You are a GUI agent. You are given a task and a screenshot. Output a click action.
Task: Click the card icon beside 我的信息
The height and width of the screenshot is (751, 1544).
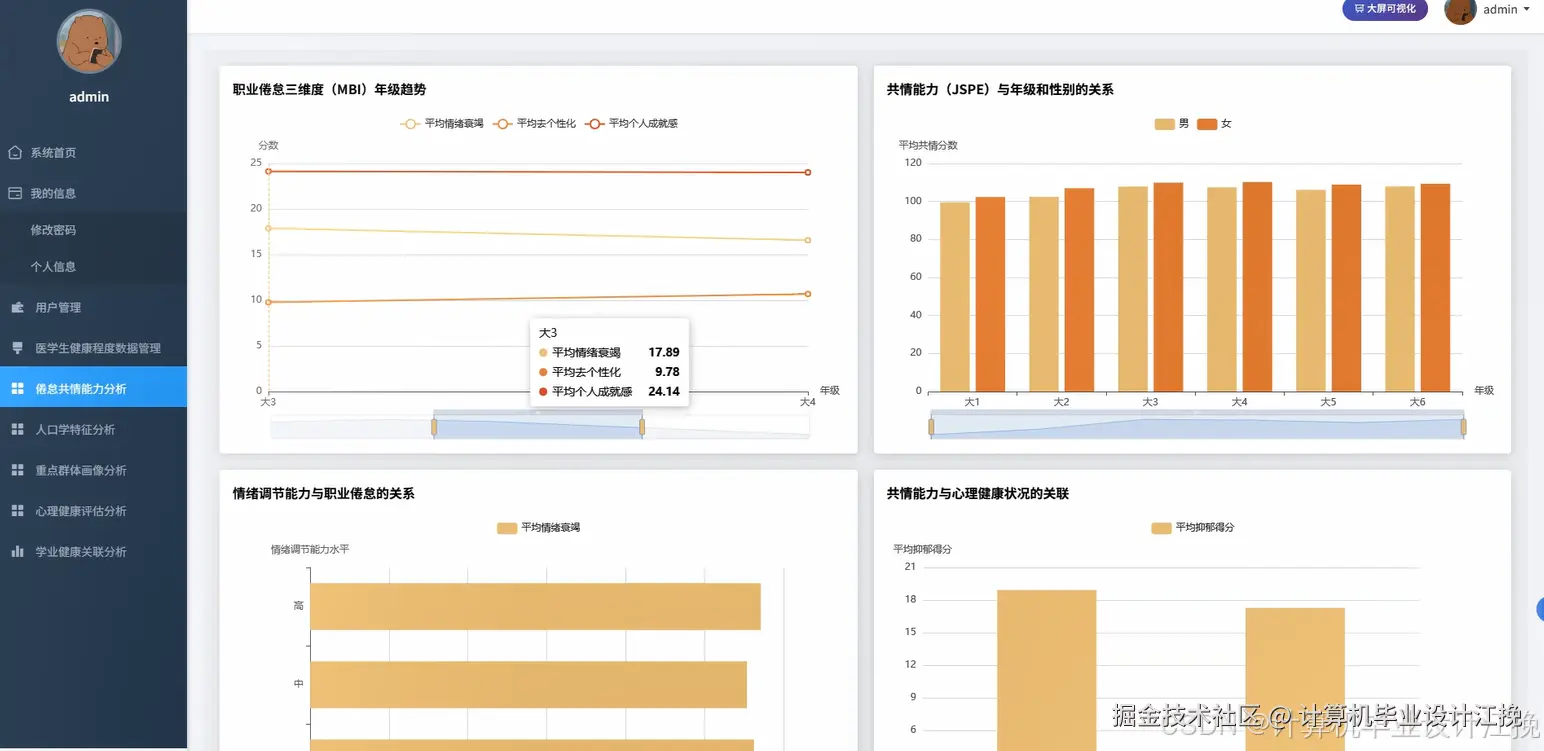tap(15, 193)
